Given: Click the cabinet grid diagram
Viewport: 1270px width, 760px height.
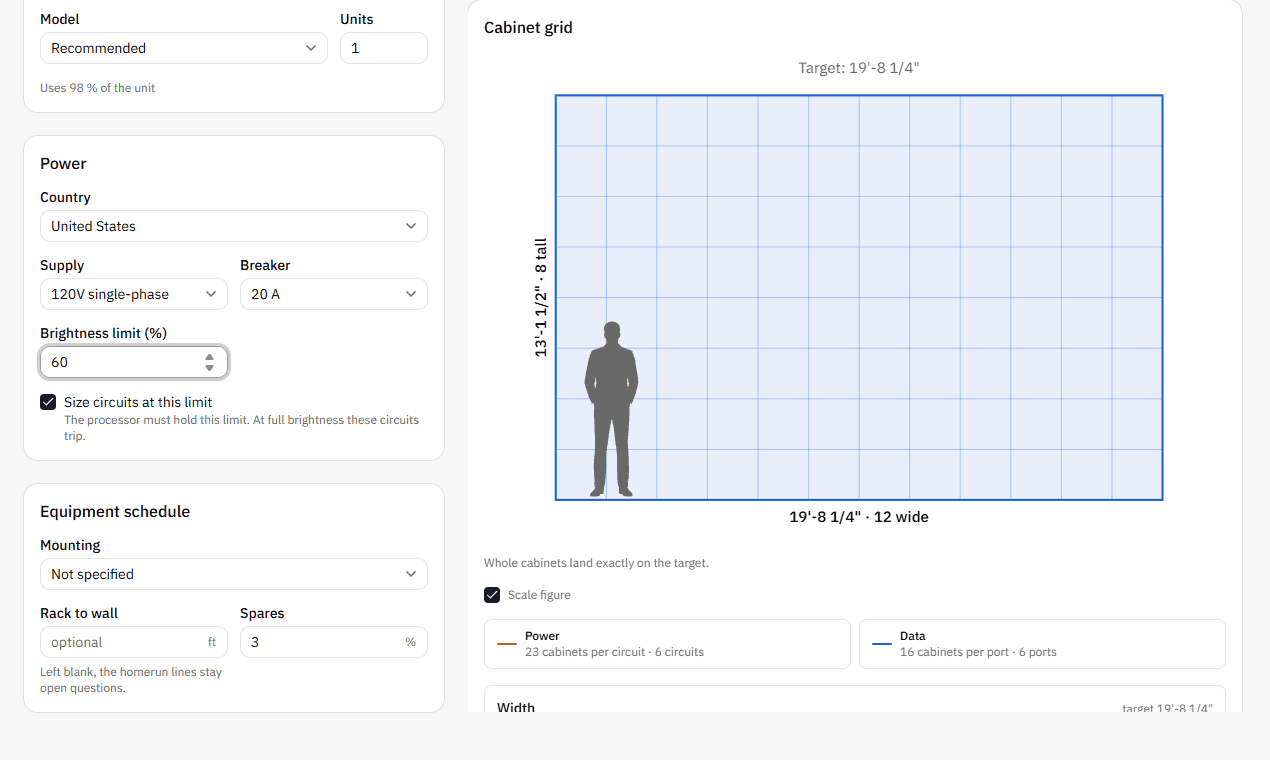Looking at the screenshot, I should click(859, 297).
